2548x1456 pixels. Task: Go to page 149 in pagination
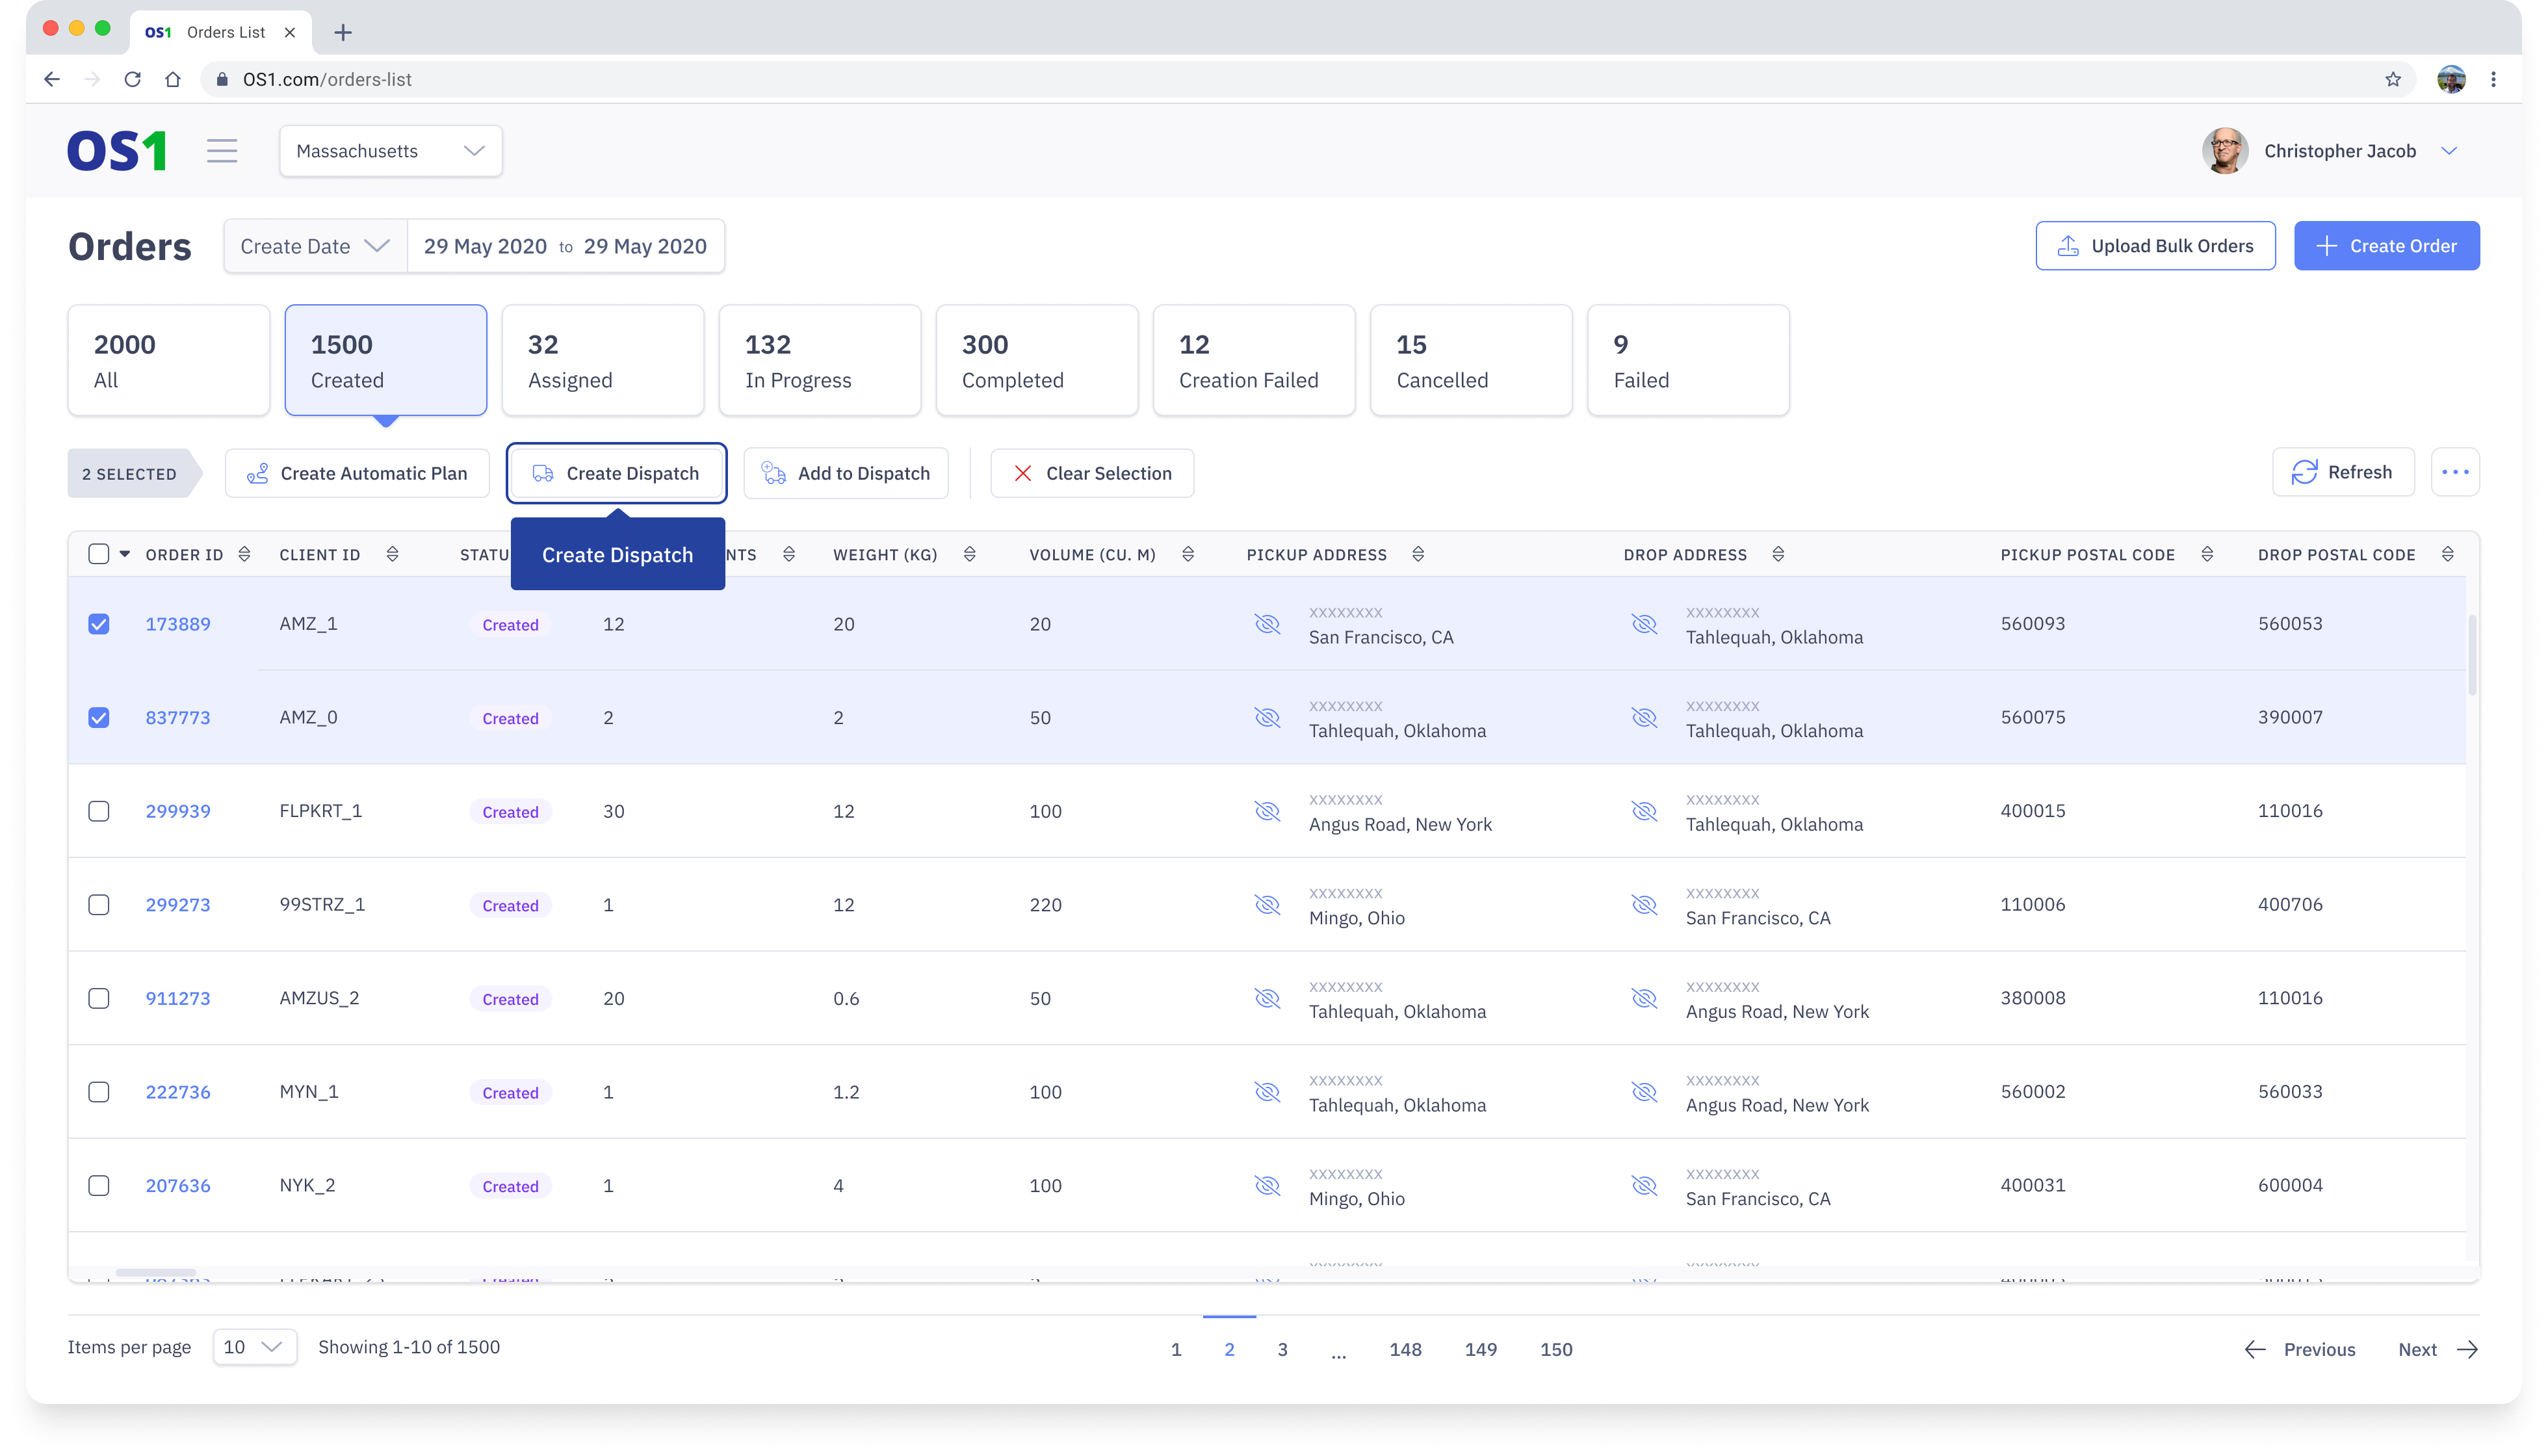1480,1349
